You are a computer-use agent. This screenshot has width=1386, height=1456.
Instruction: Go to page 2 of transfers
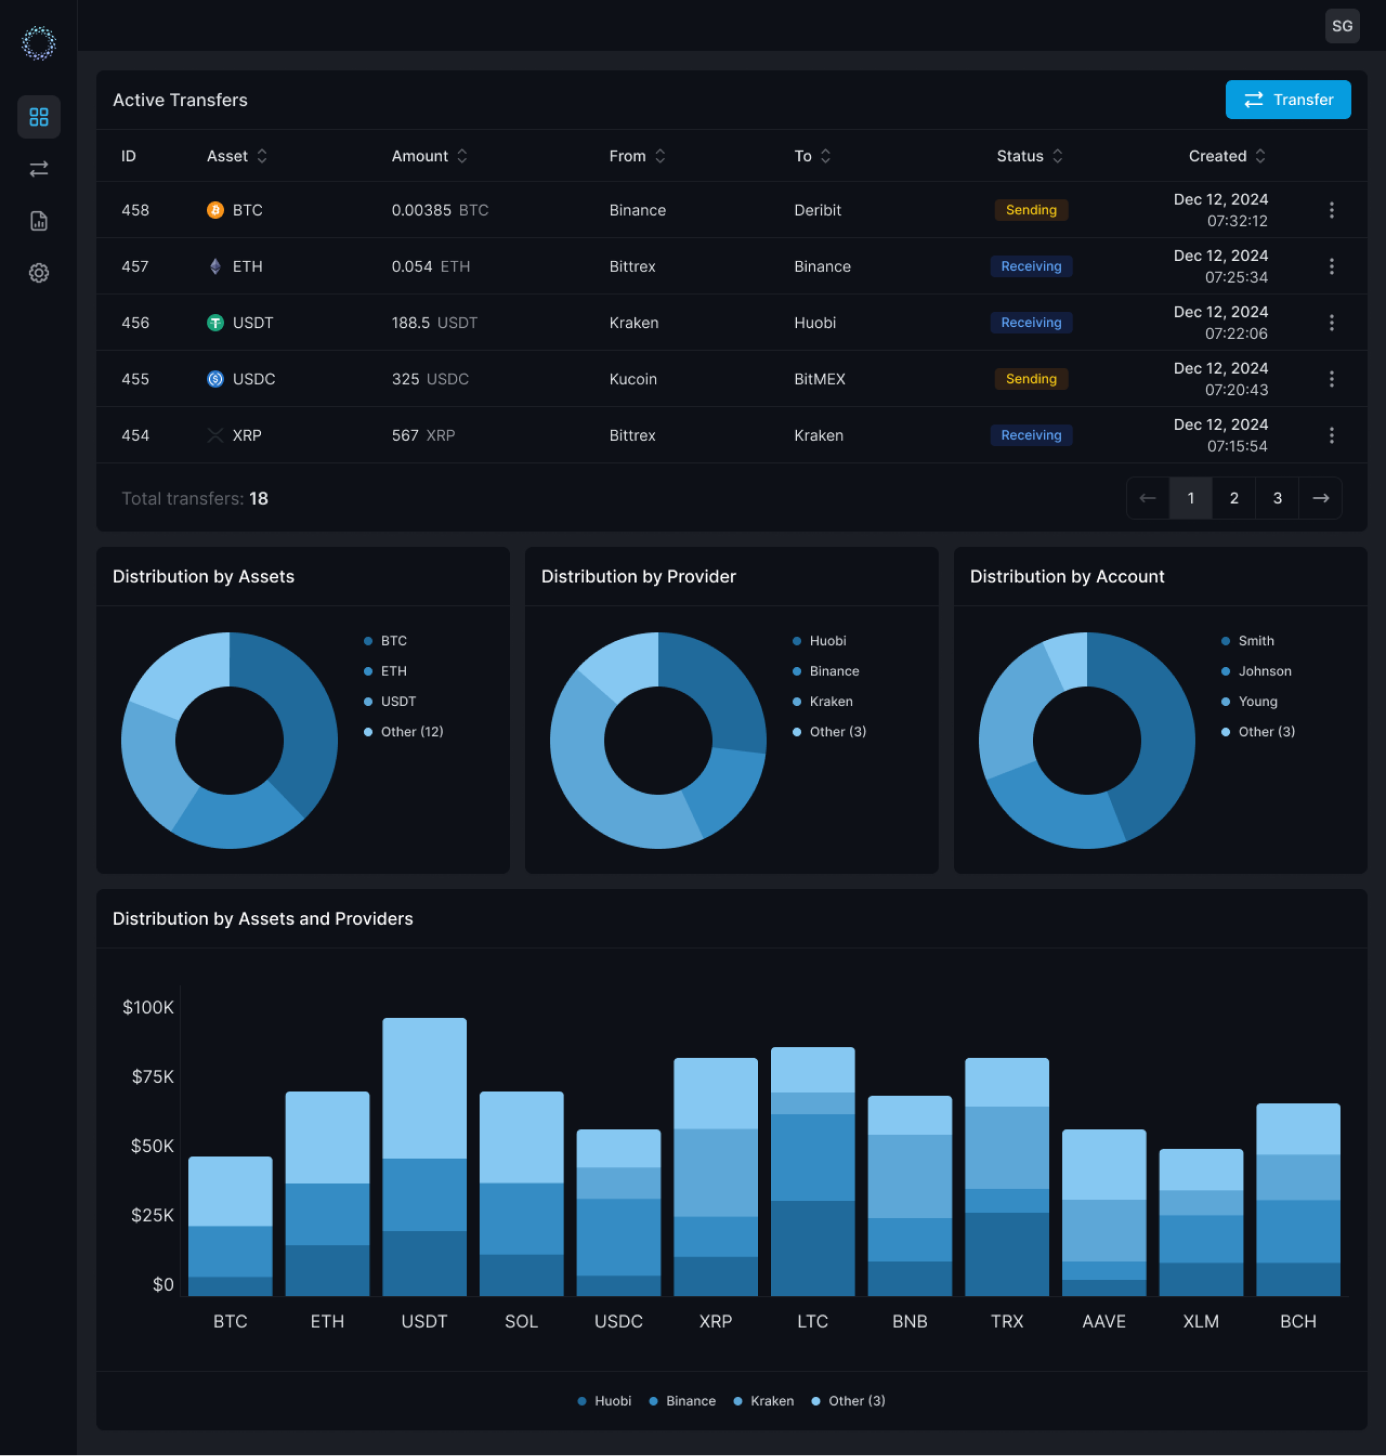click(1234, 498)
